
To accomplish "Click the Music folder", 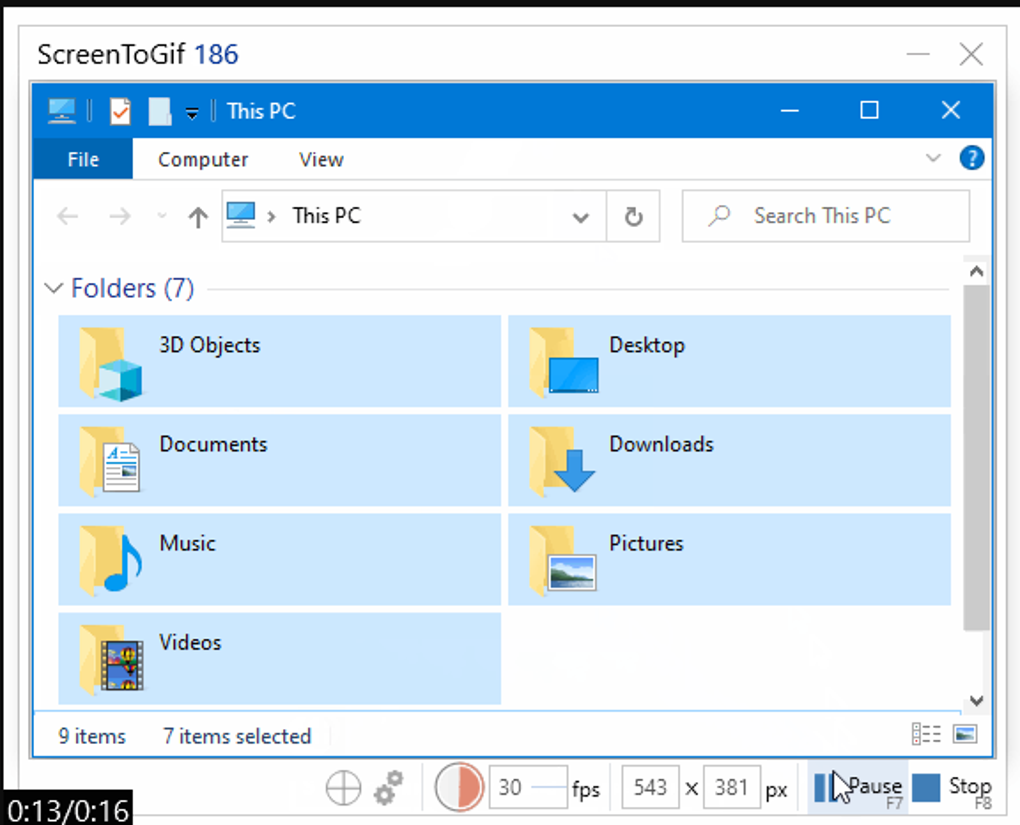I will click(x=280, y=560).
